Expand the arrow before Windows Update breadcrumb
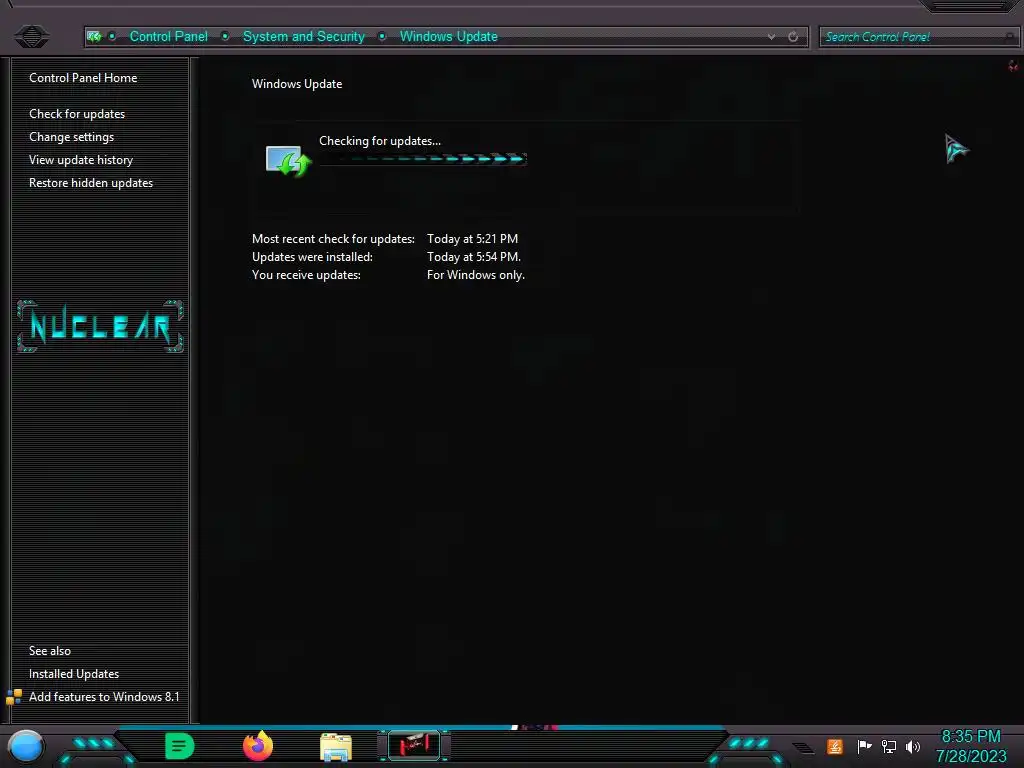This screenshot has height=768, width=1024. (382, 37)
